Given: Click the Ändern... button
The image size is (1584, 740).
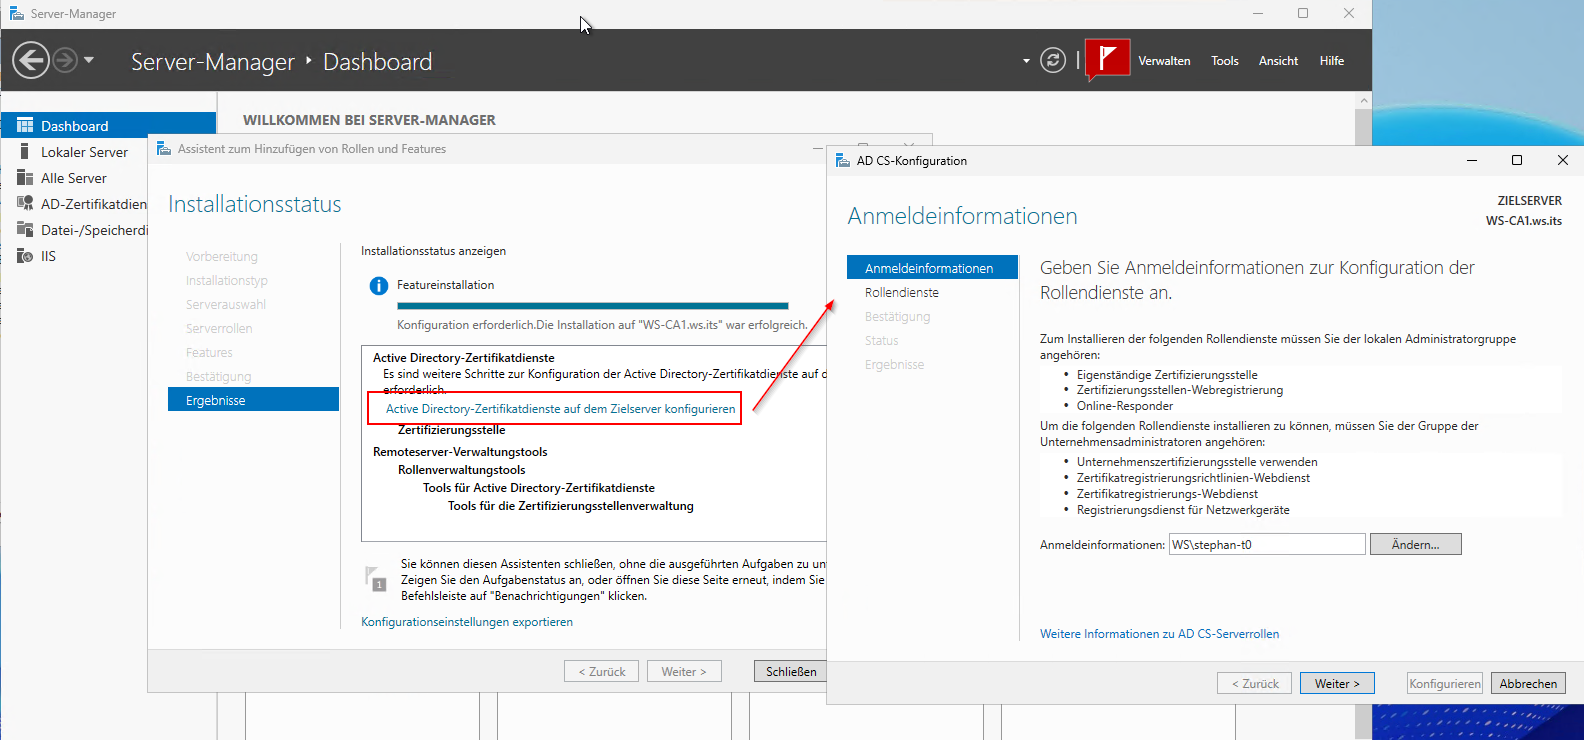Looking at the screenshot, I should [x=1416, y=545].
